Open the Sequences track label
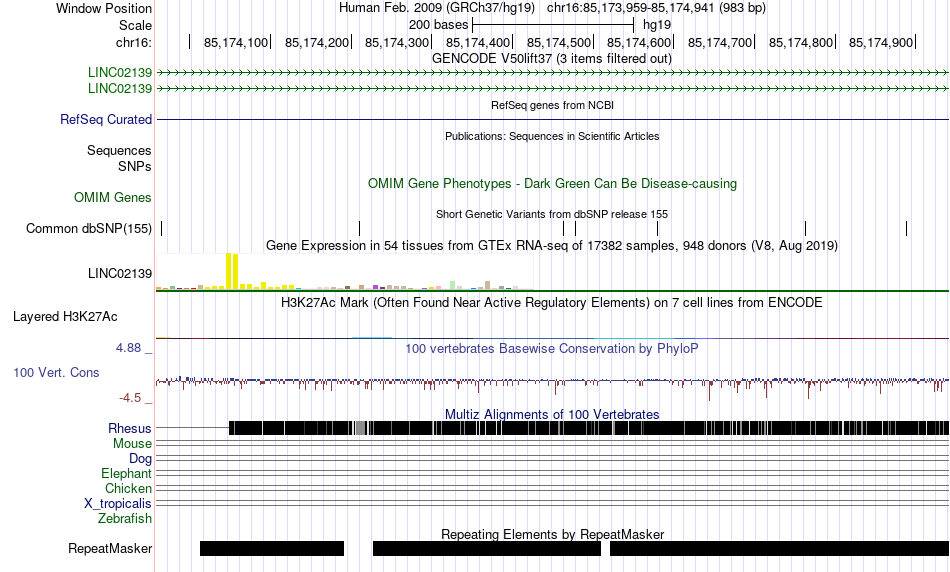The width and height of the screenshot is (950, 572). [119, 150]
